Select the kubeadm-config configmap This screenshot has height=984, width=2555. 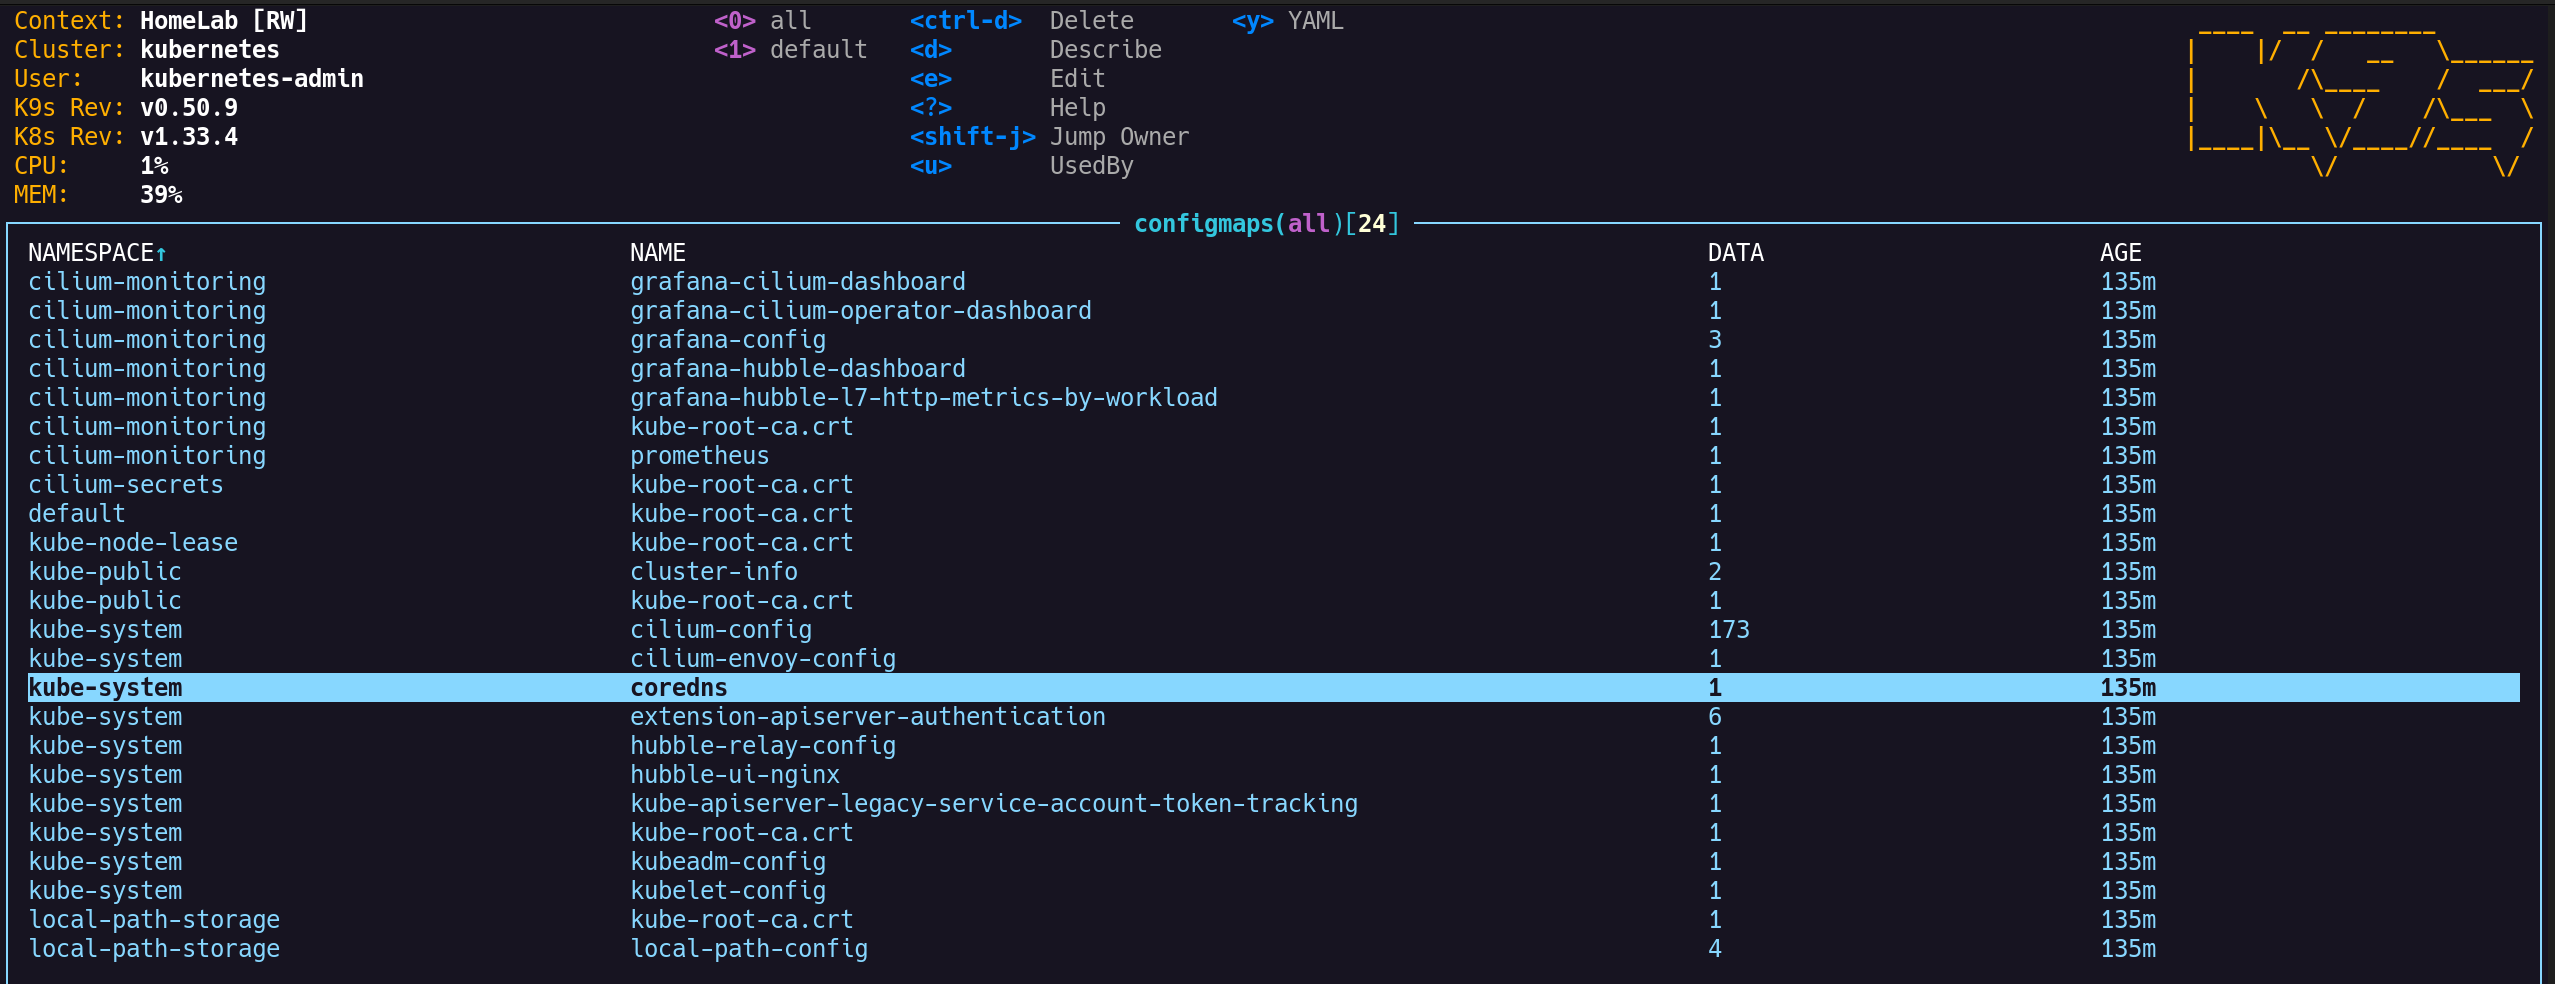pyautogui.click(x=1273, y=862)
